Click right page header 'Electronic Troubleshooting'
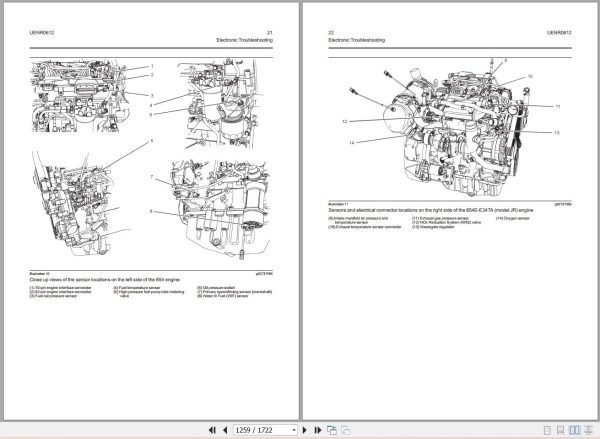 tap(357, 40)
